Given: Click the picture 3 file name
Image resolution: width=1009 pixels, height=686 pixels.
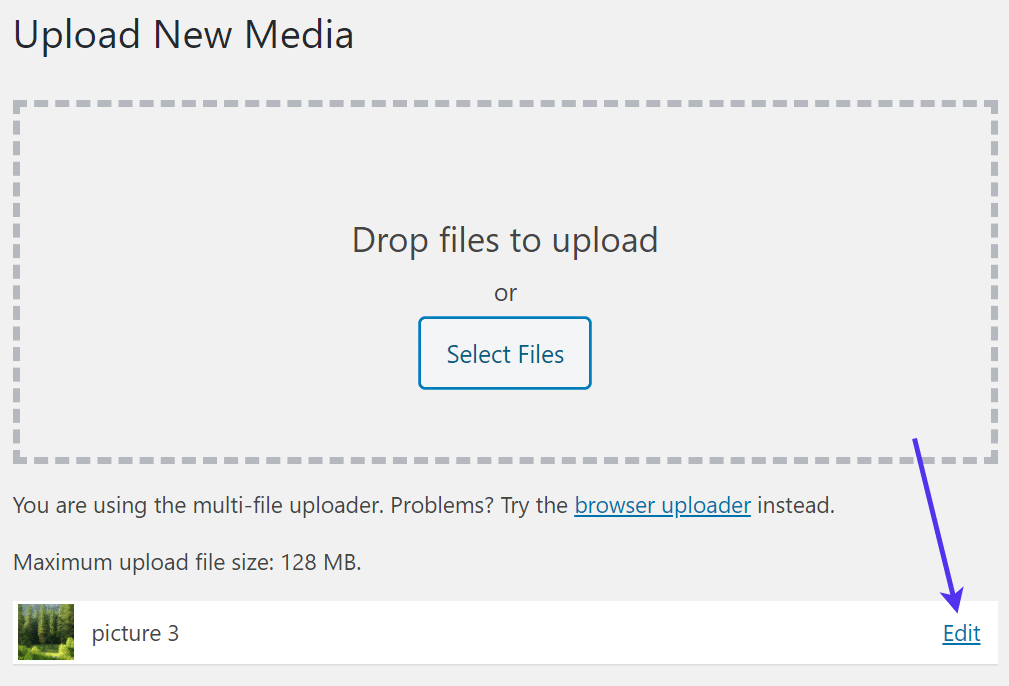Looking at the screenshot, I should click(135, 633).
